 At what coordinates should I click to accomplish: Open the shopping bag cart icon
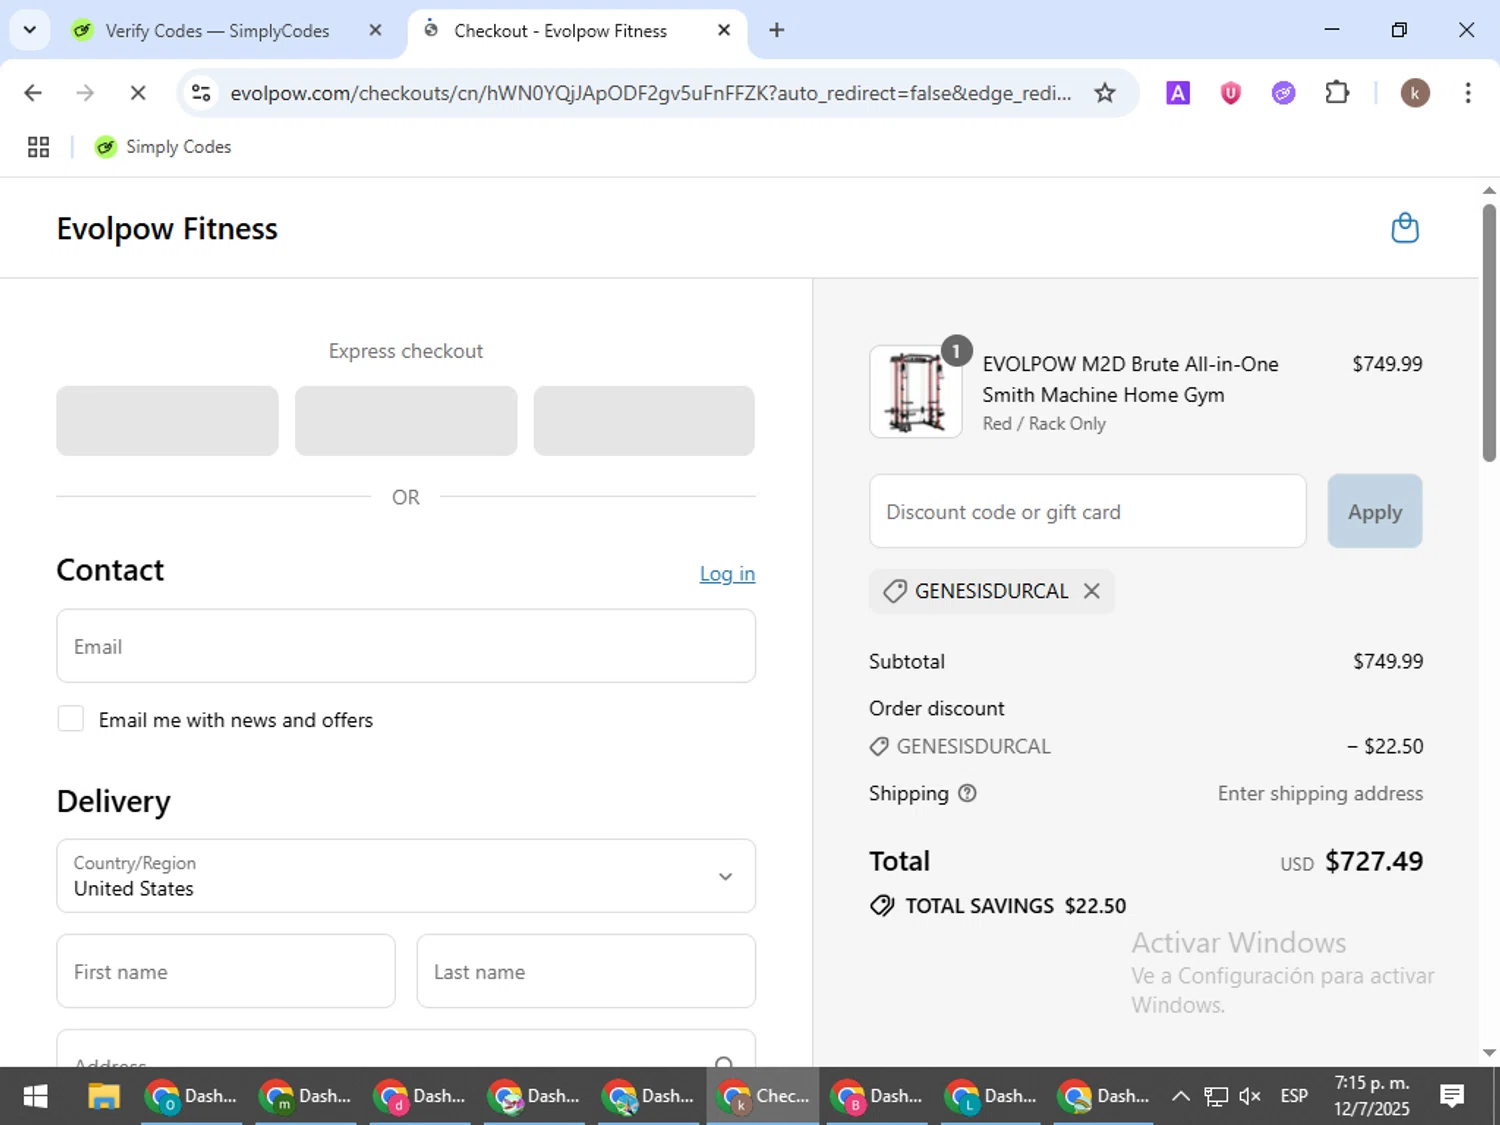1405,228
